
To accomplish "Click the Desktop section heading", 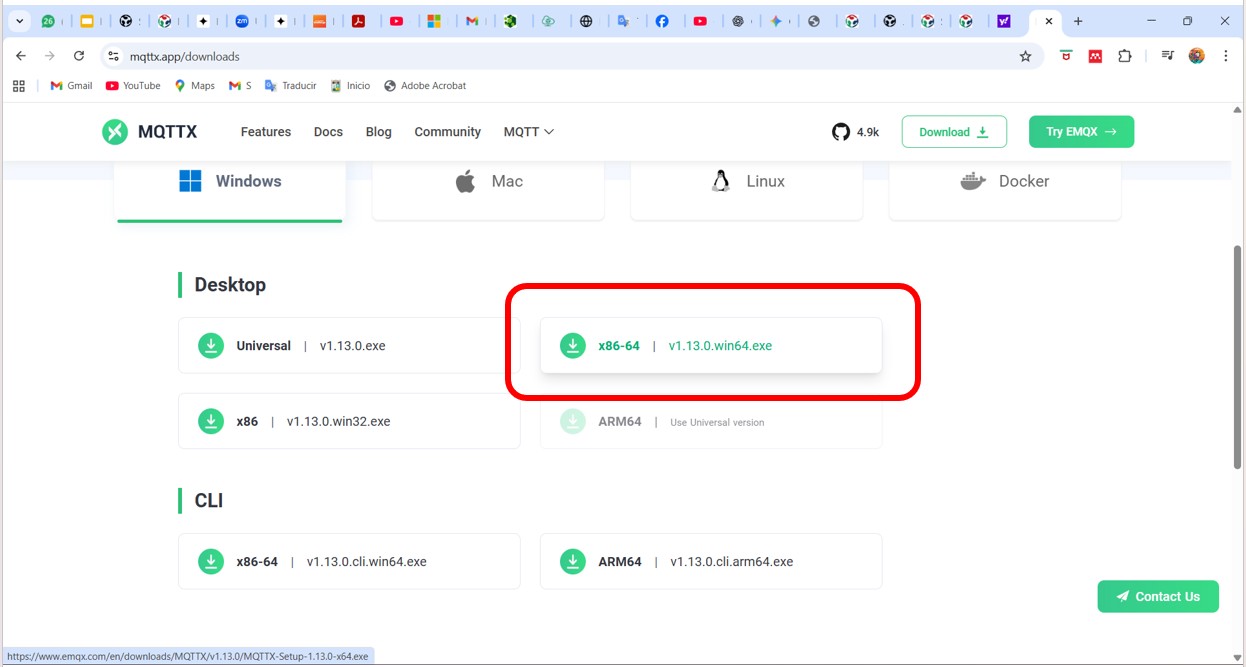I will tap(230, 285).
